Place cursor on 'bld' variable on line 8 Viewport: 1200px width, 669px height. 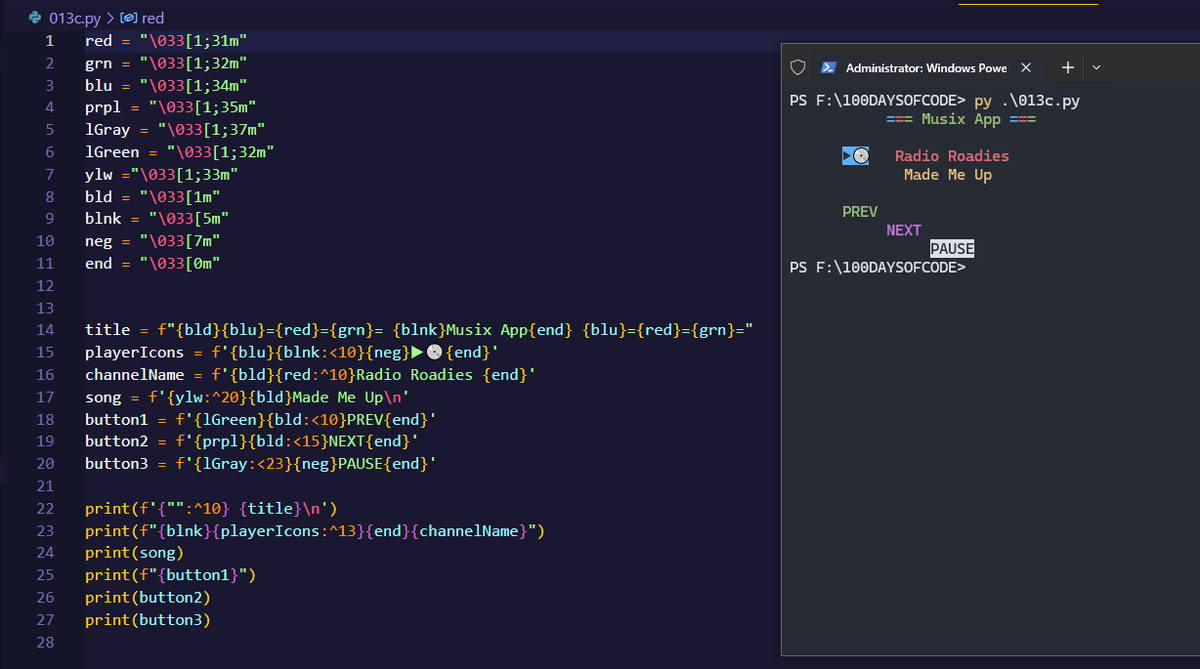(x=99, y=196)
